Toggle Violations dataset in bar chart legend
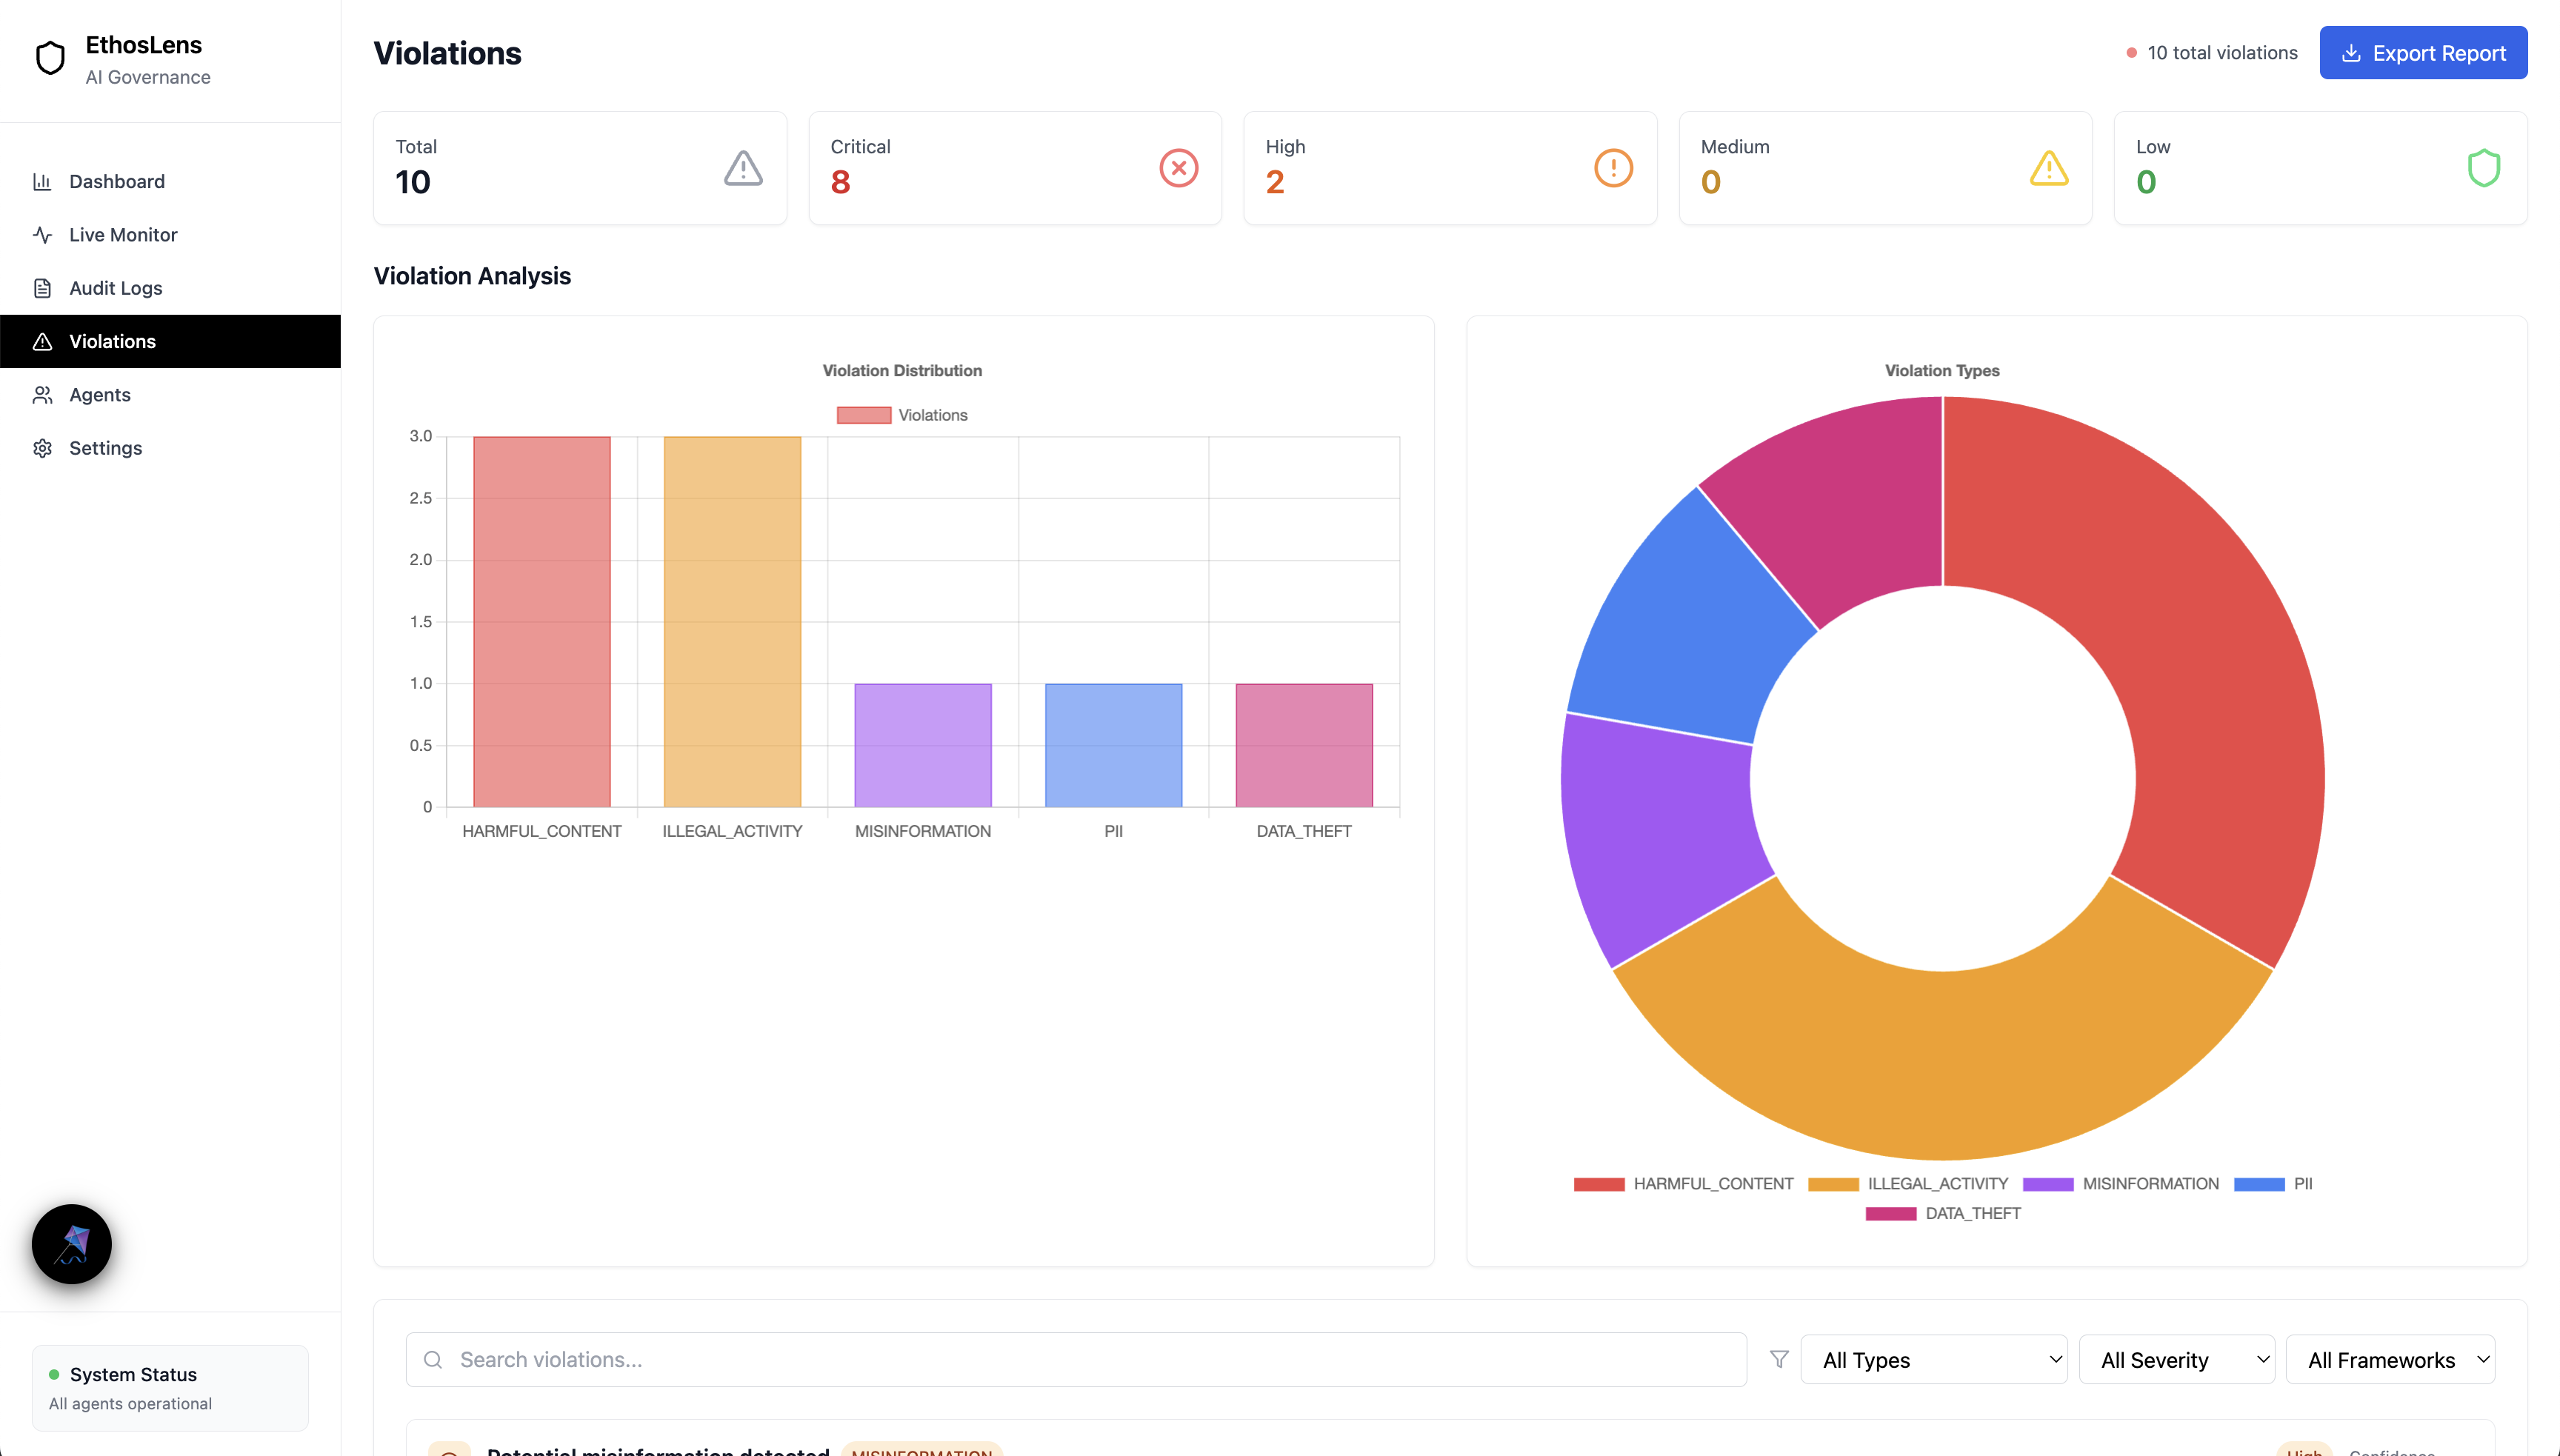 point(902,415)
